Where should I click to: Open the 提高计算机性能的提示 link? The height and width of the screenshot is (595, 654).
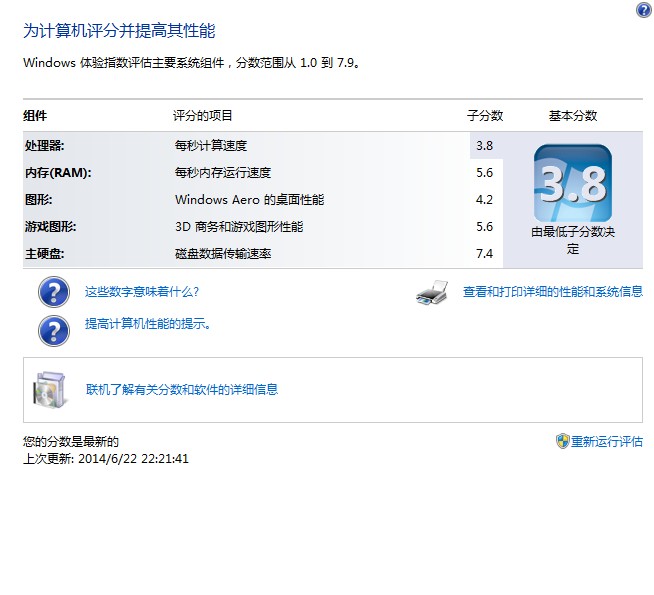[x=147, y=324]
